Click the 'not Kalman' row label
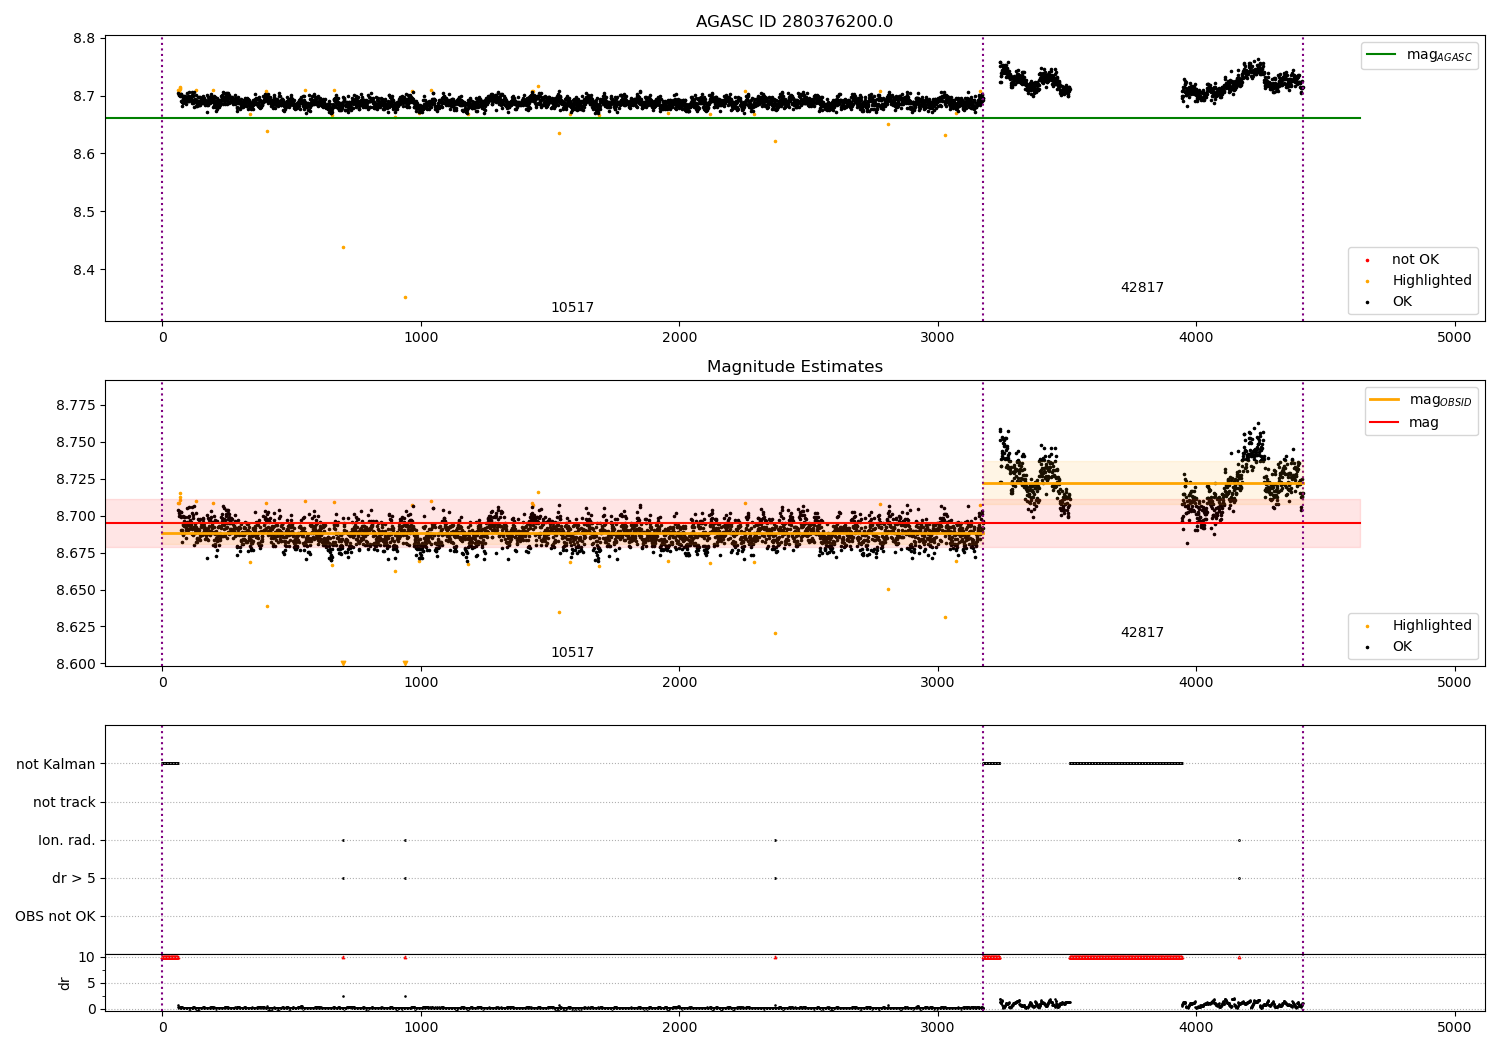This screenshot has height=1050, width=1500. (56, 764)
